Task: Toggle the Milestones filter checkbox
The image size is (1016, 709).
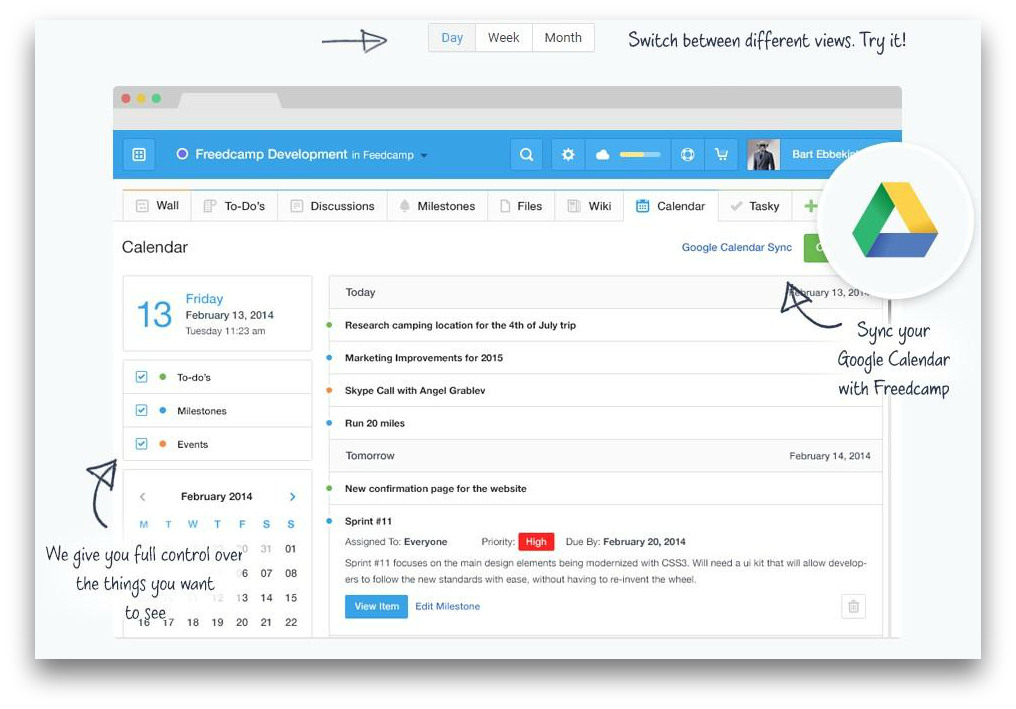Action: click(141, 411)
